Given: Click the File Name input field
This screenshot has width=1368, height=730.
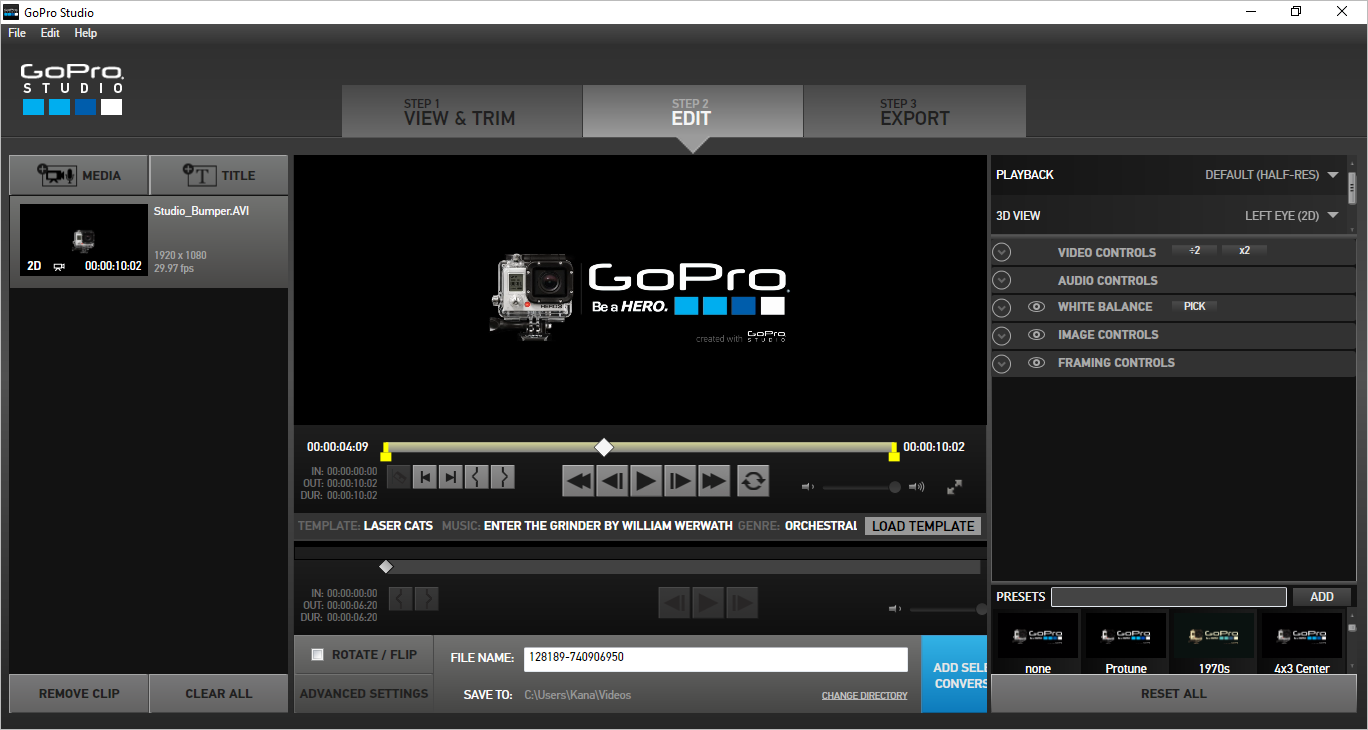Looking at the screenshot, I should coord(716,659).
